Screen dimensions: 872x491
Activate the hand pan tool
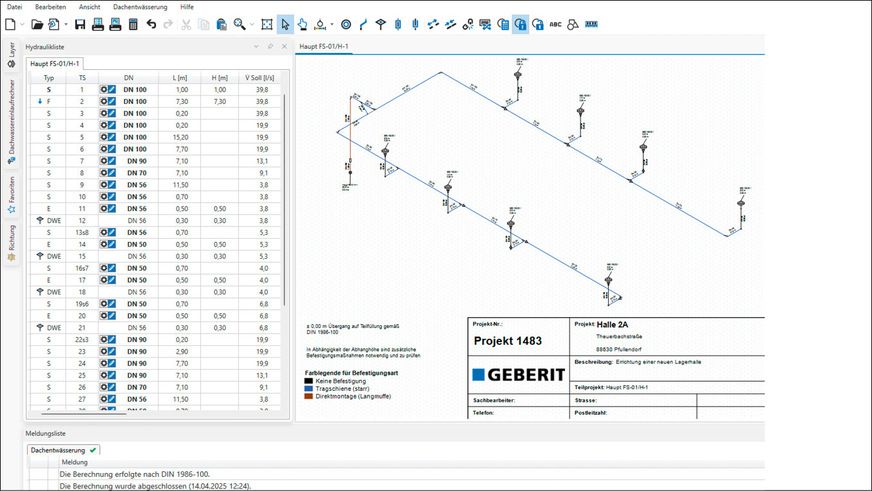[x=302, y=23]
